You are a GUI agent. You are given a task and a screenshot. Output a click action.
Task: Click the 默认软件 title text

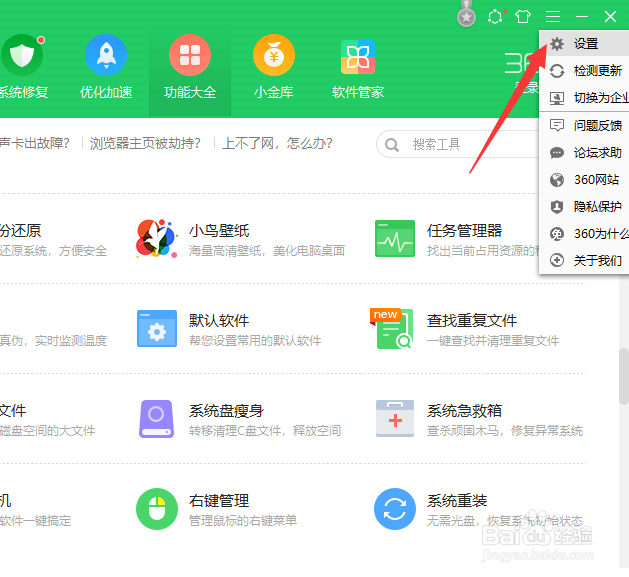click(219, 321)
